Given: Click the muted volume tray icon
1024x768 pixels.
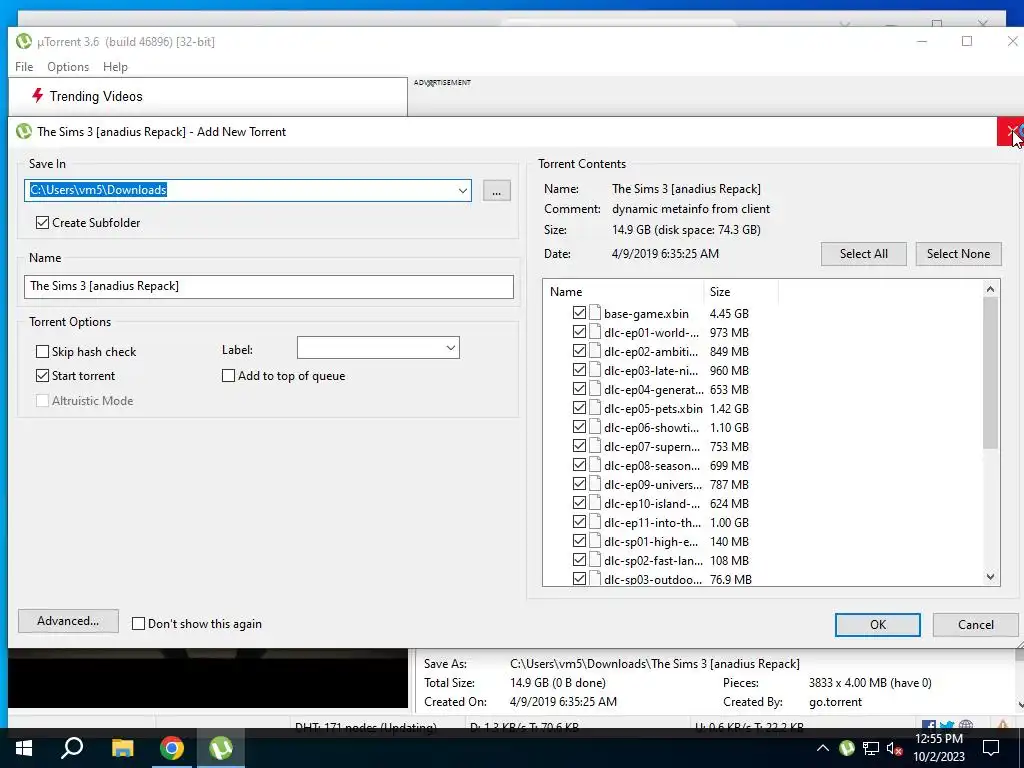Looking at the screenshot, I should [x=894, y=748].
